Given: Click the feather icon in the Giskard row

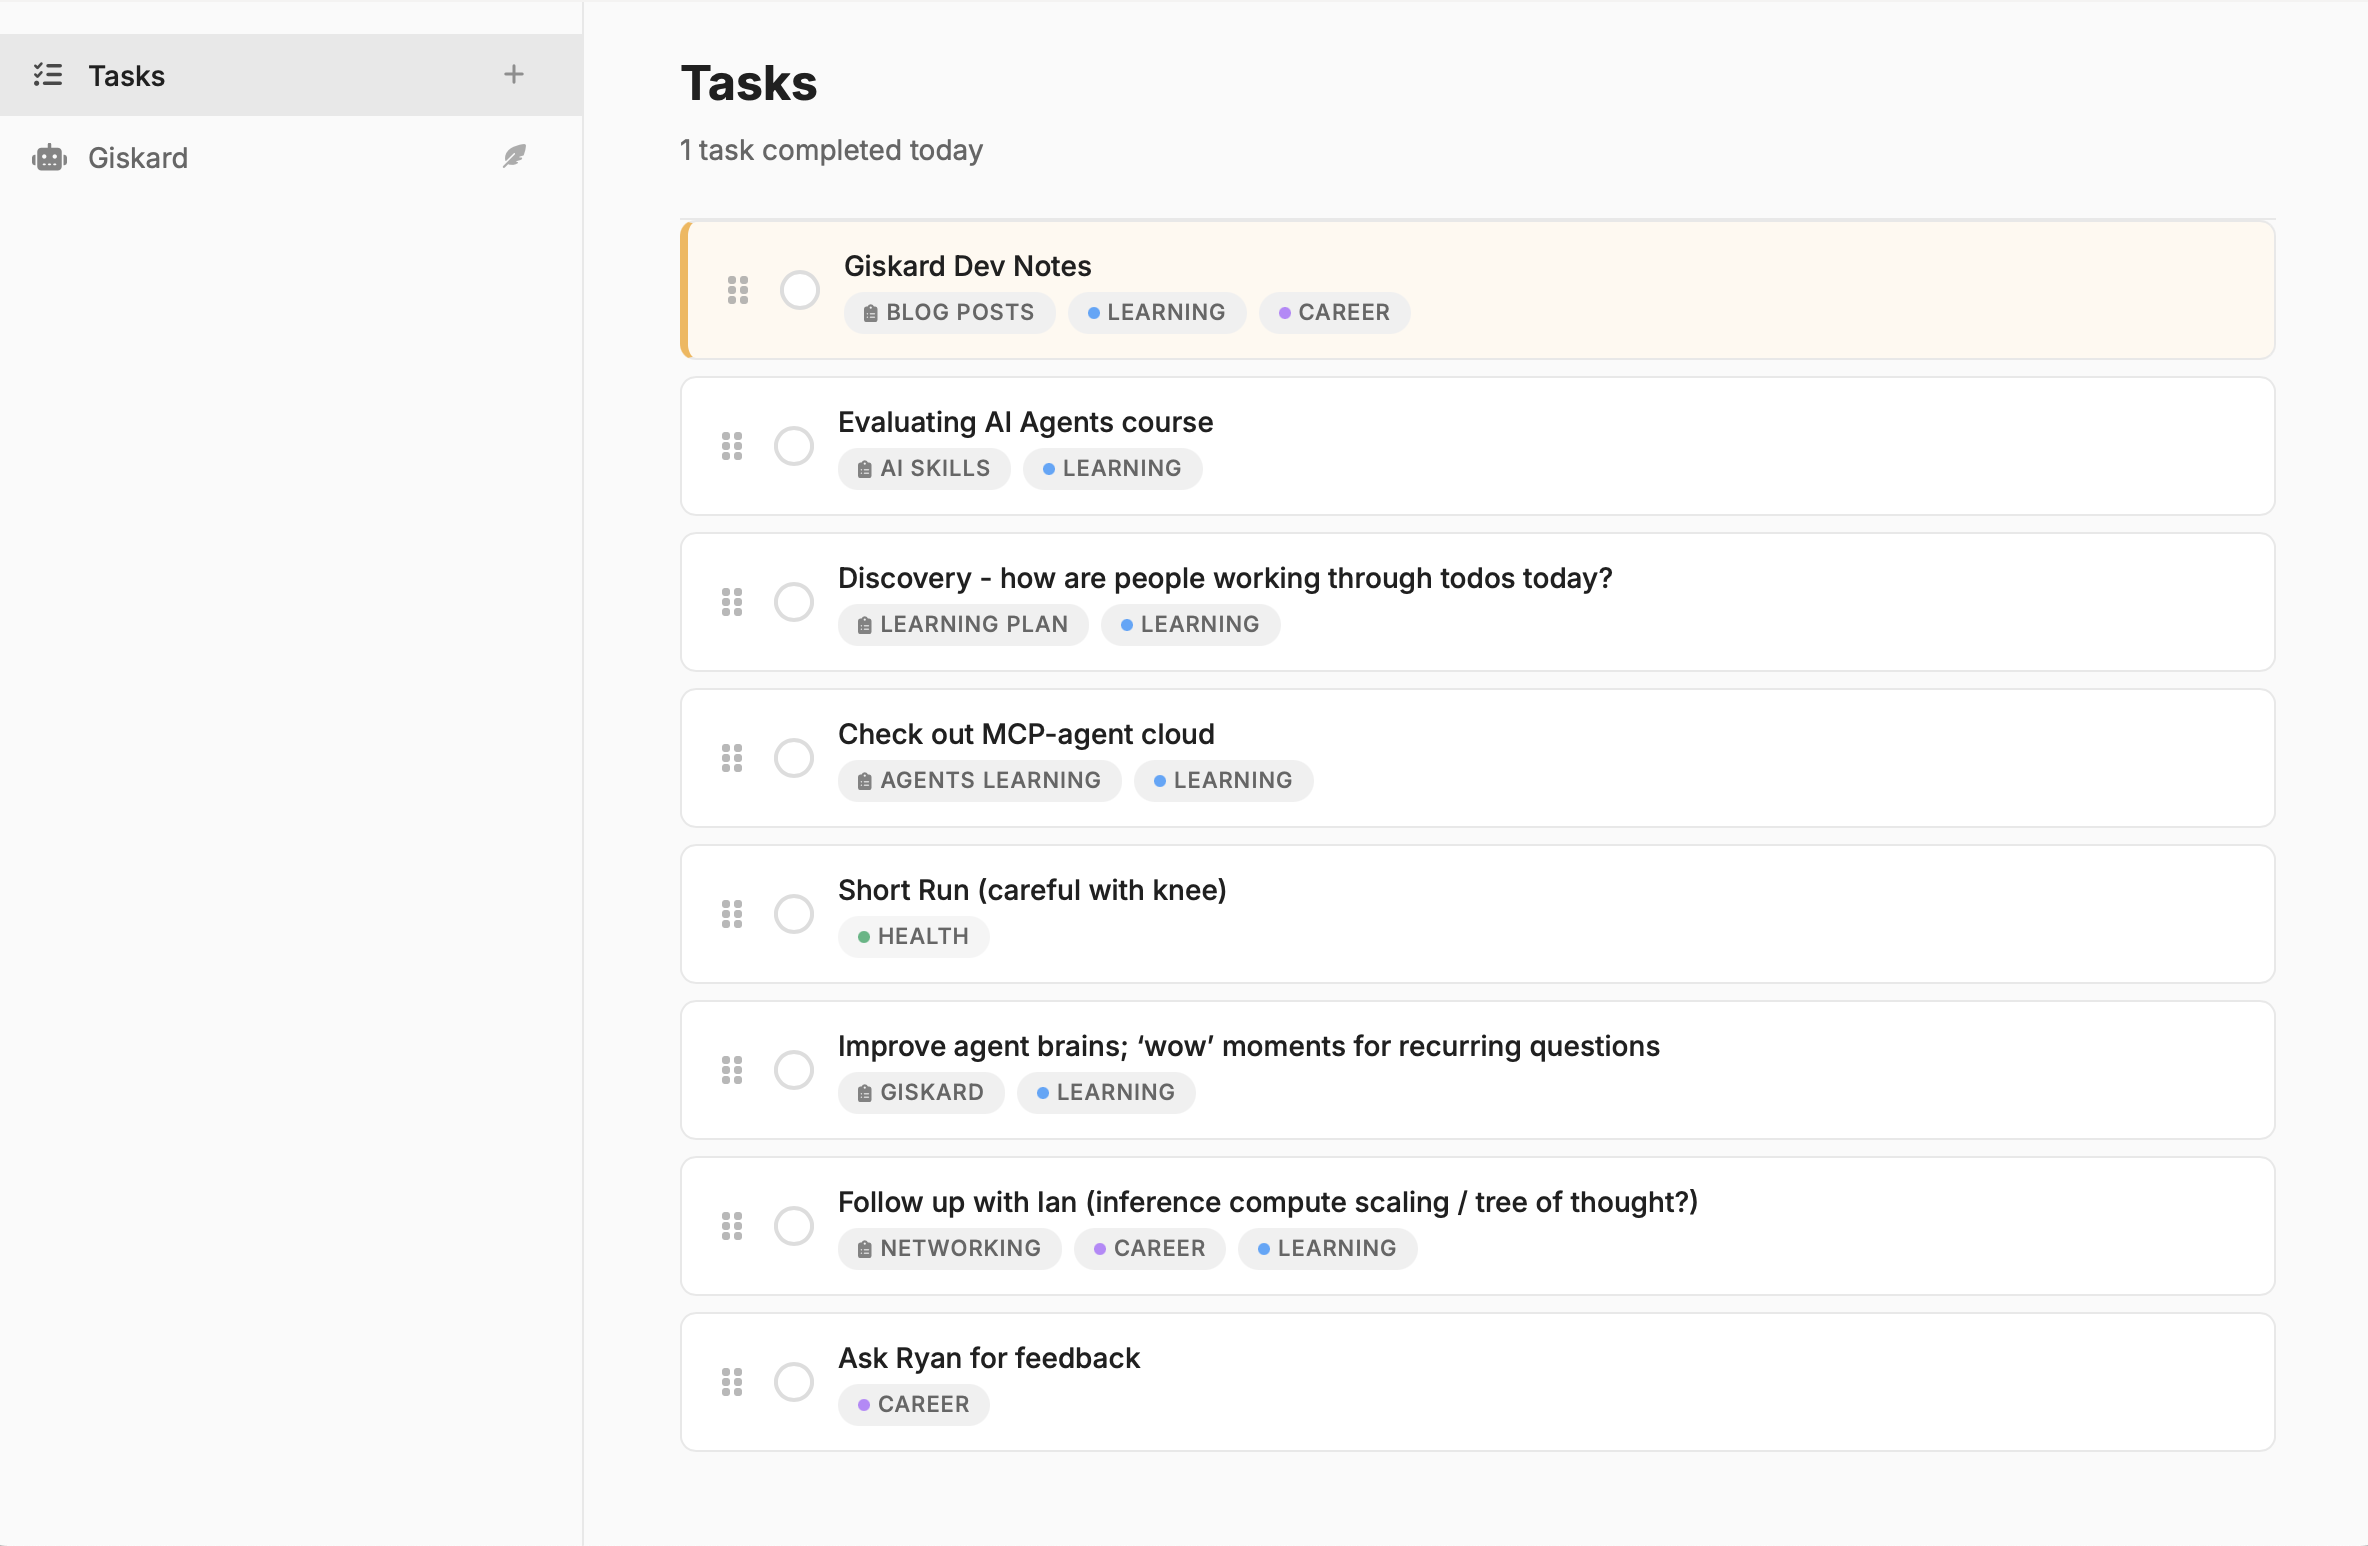Looking at the screenshot, I should [x=514, y=155].
